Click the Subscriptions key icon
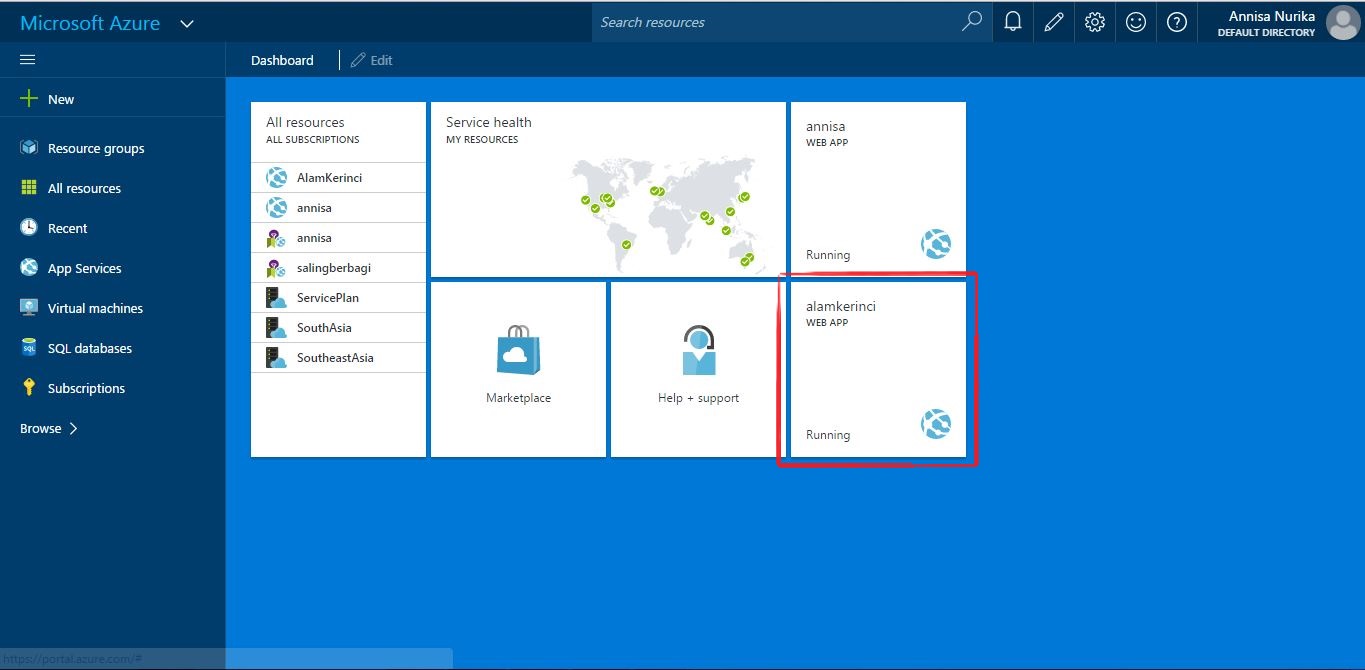Screen dimensions: 1365x670 click(x=29, y=388)
